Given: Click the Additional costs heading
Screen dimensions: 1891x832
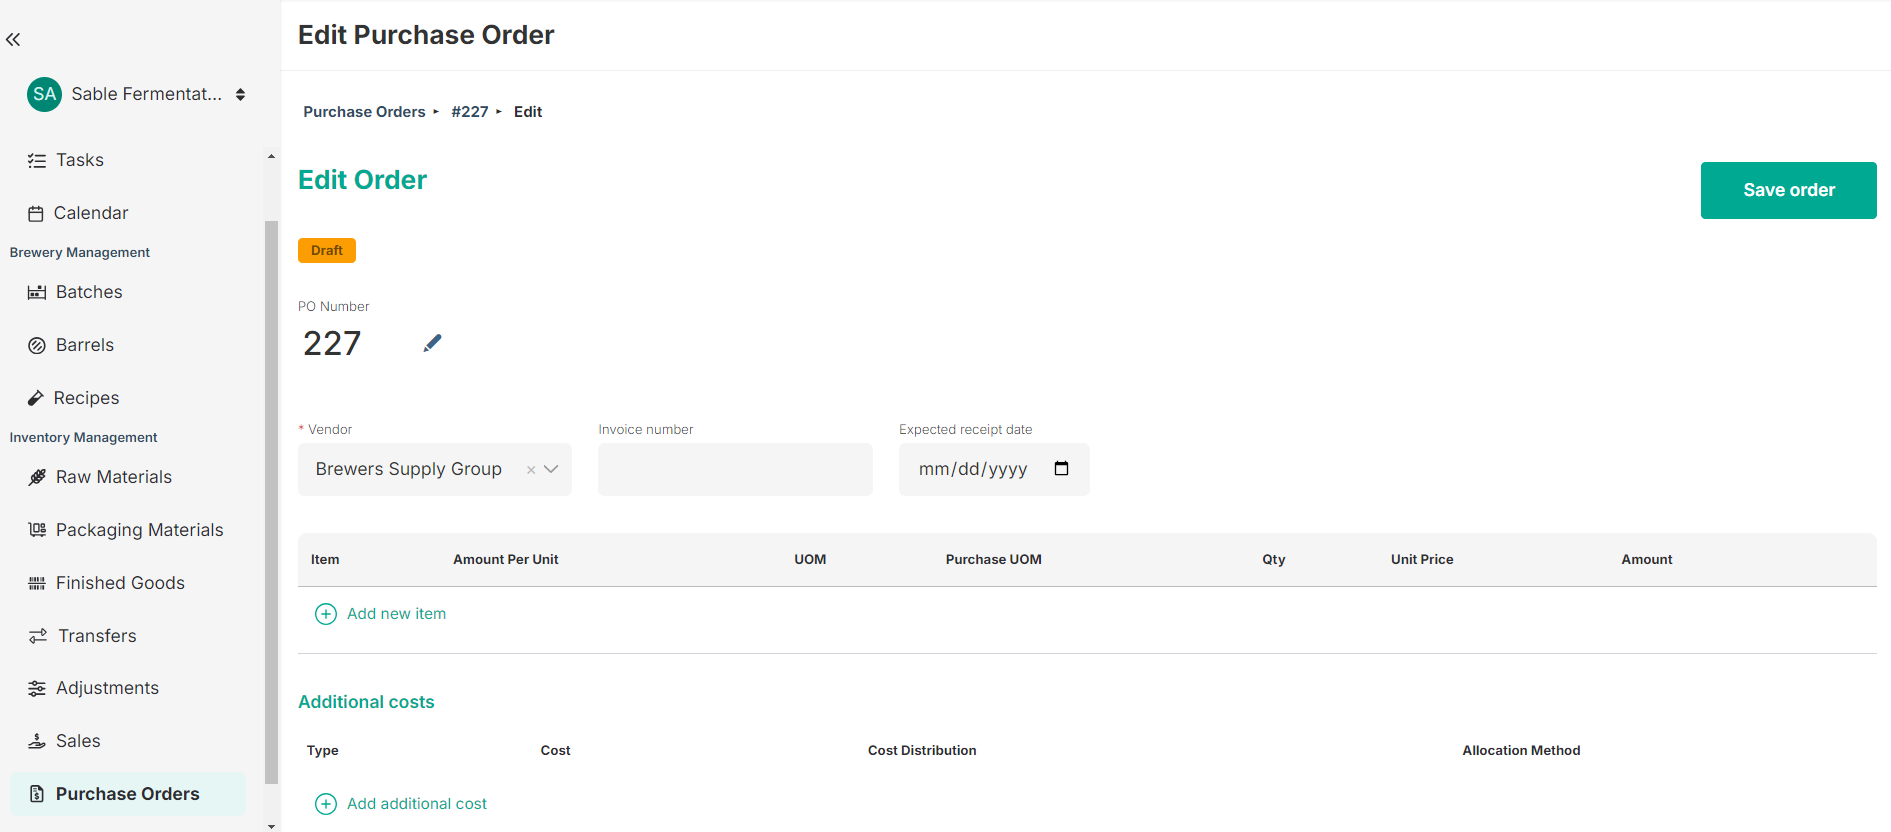Looking at the screenshot, I should (x=366, y=702).
